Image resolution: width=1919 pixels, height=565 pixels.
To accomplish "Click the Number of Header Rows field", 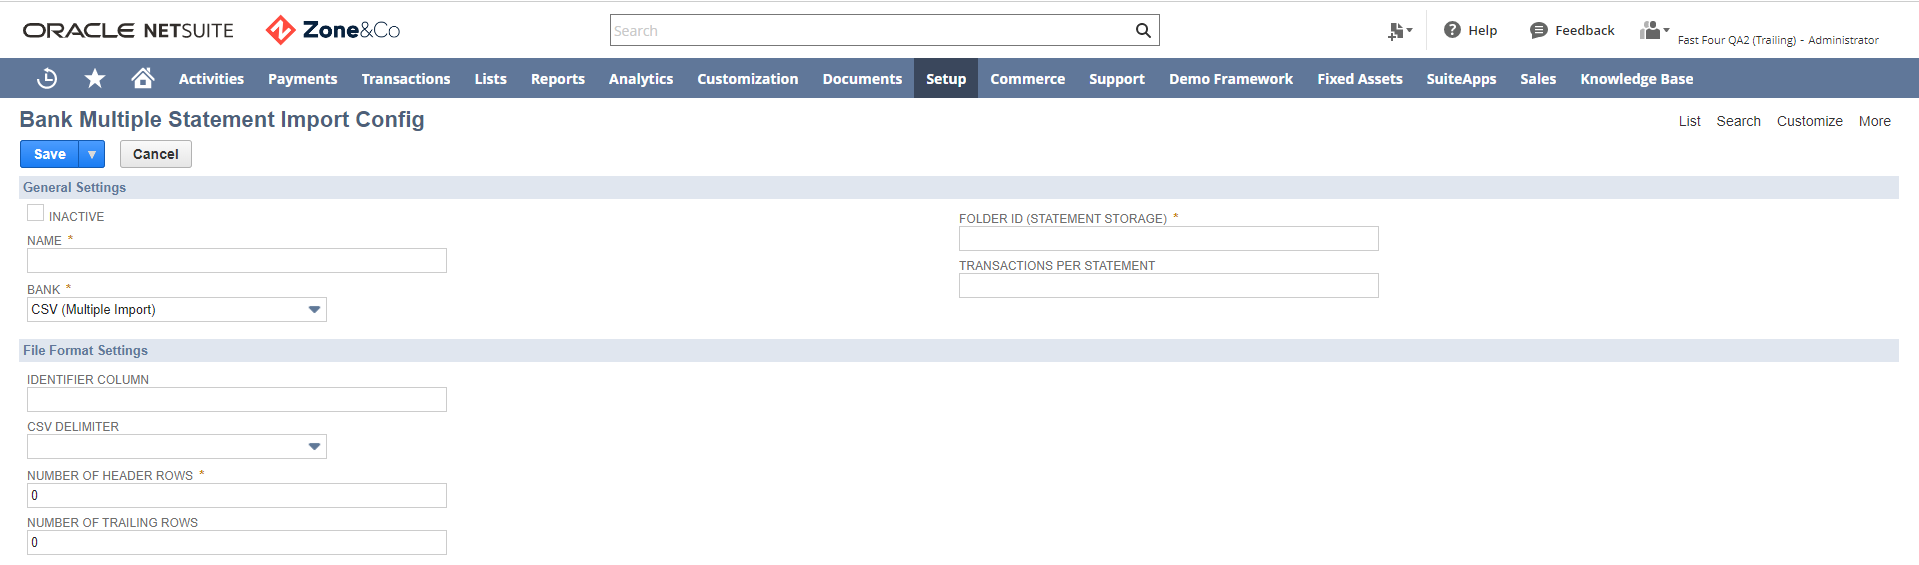I will coord(237,496).
